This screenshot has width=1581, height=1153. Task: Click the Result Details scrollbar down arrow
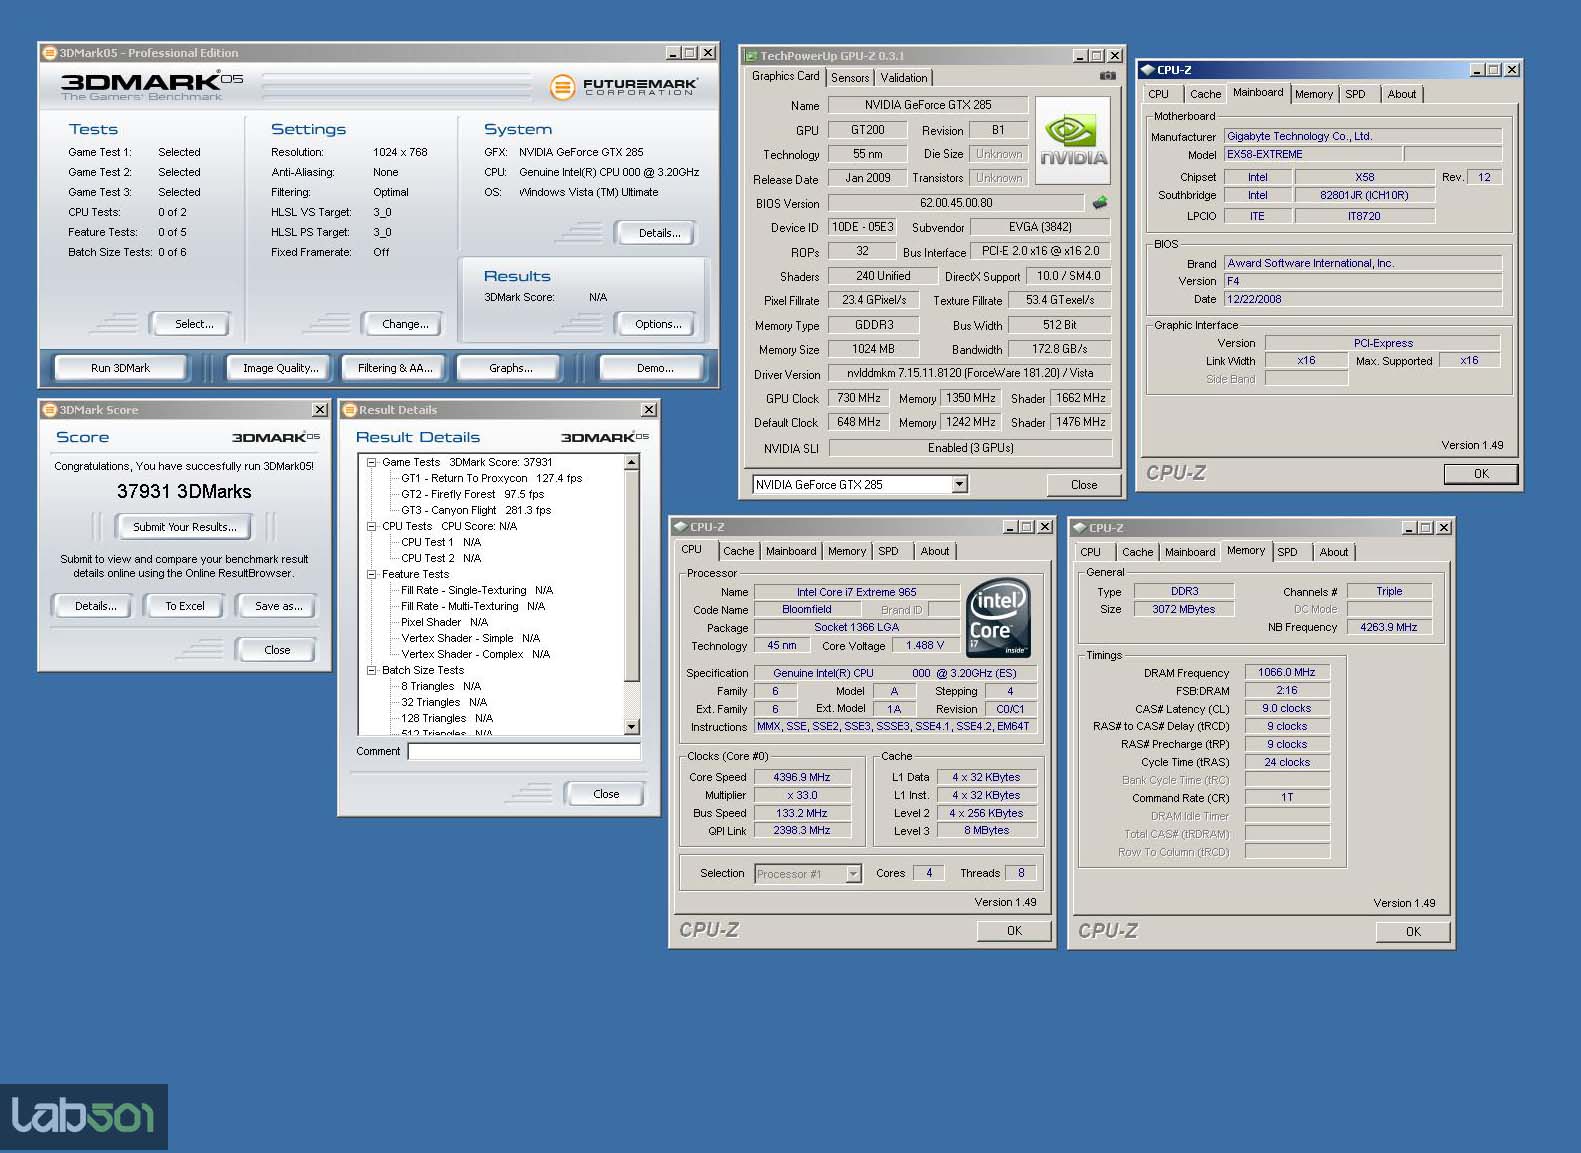[631, 727]
